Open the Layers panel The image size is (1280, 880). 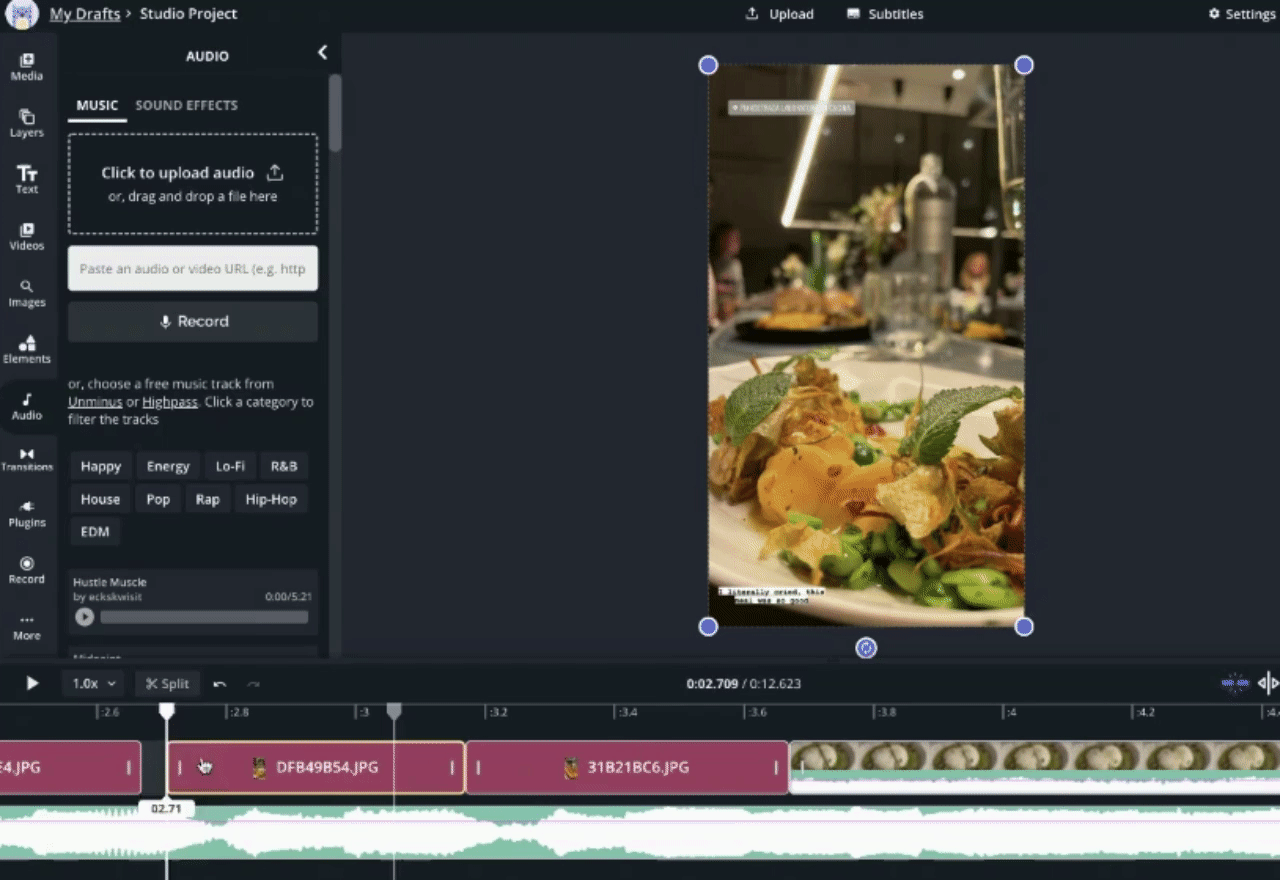[27, 123]
